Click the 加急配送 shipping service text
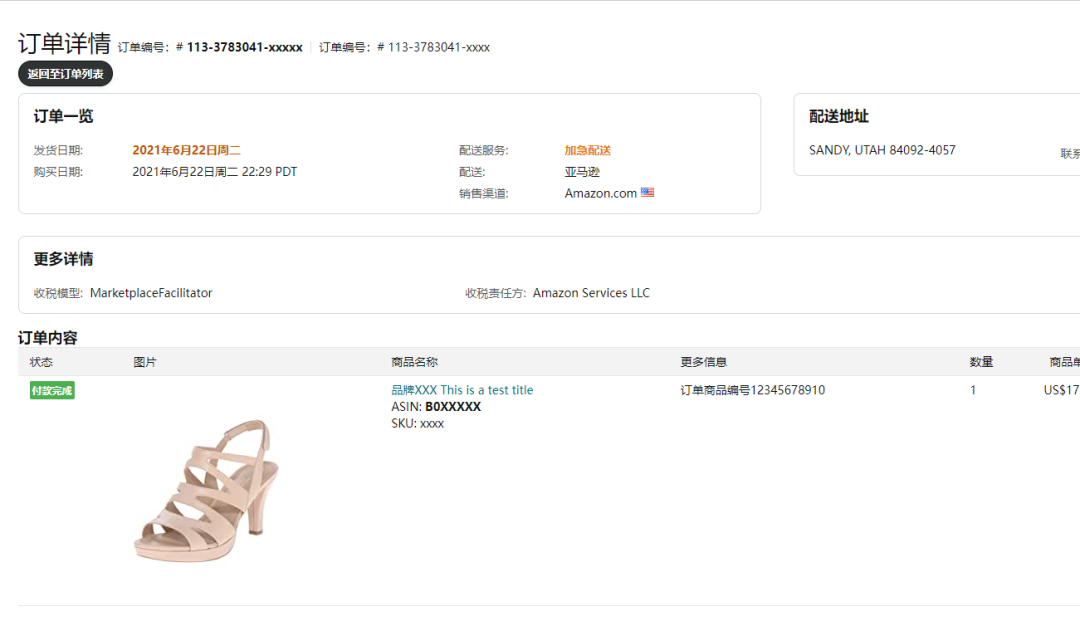1080x621 pixels. tap(588, 150)
